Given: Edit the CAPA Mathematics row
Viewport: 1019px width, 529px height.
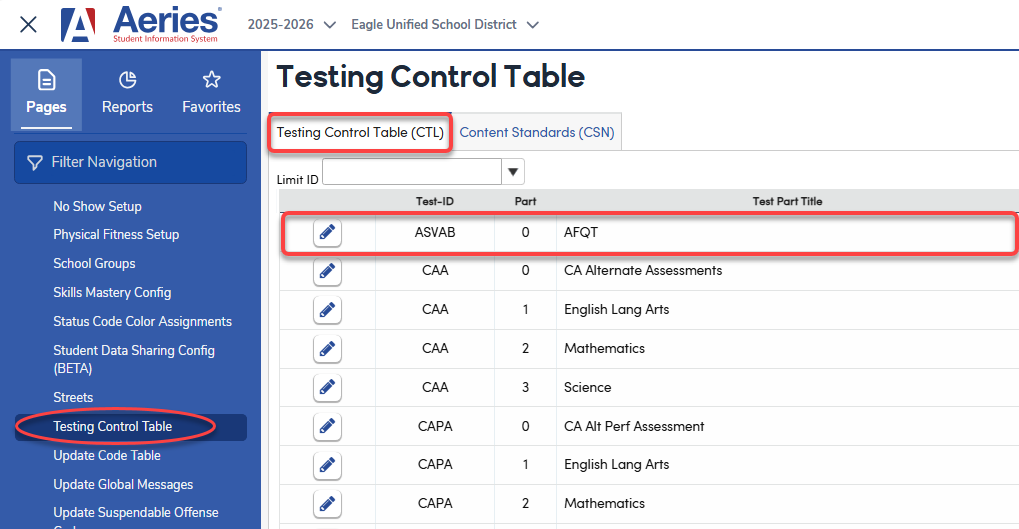Looking at the screenshot, I should point(328,504).
